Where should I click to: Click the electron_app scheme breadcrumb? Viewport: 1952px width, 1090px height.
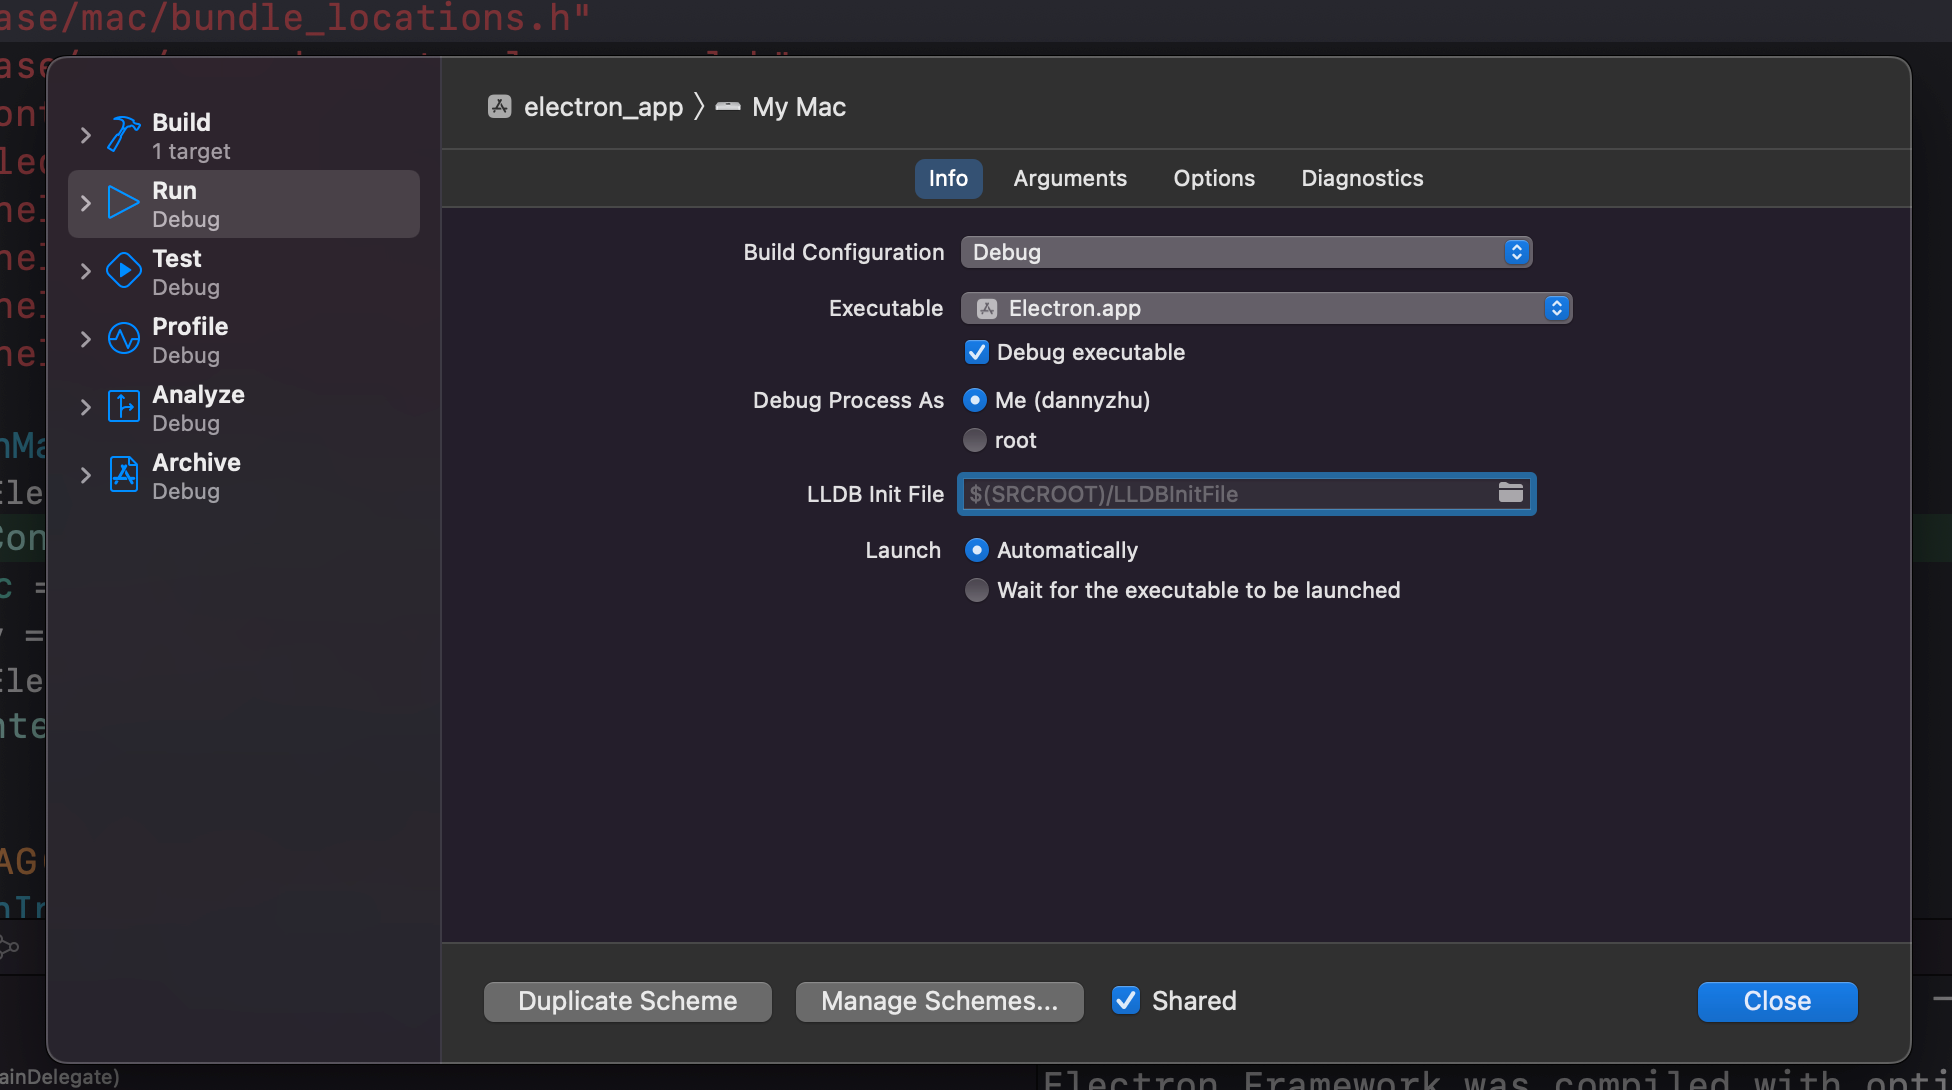pos(586,106)
